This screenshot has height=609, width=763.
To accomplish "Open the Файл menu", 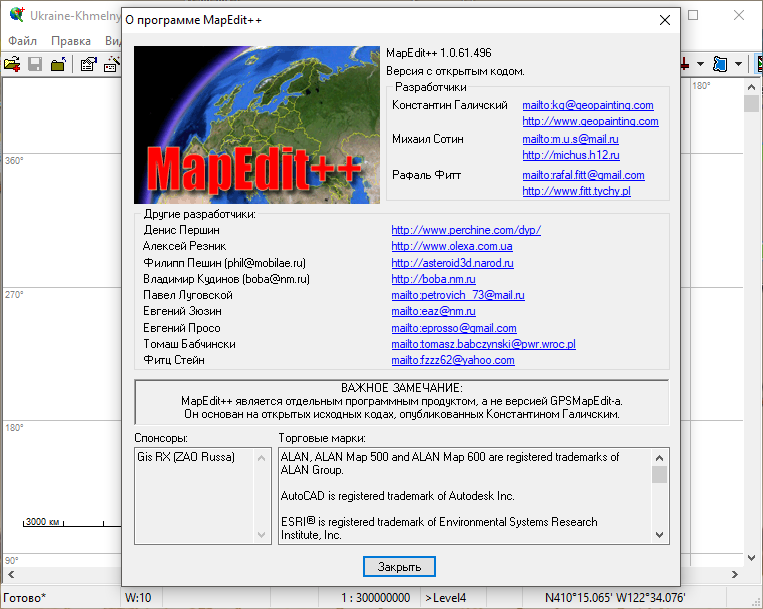I will tap(22, 41).
